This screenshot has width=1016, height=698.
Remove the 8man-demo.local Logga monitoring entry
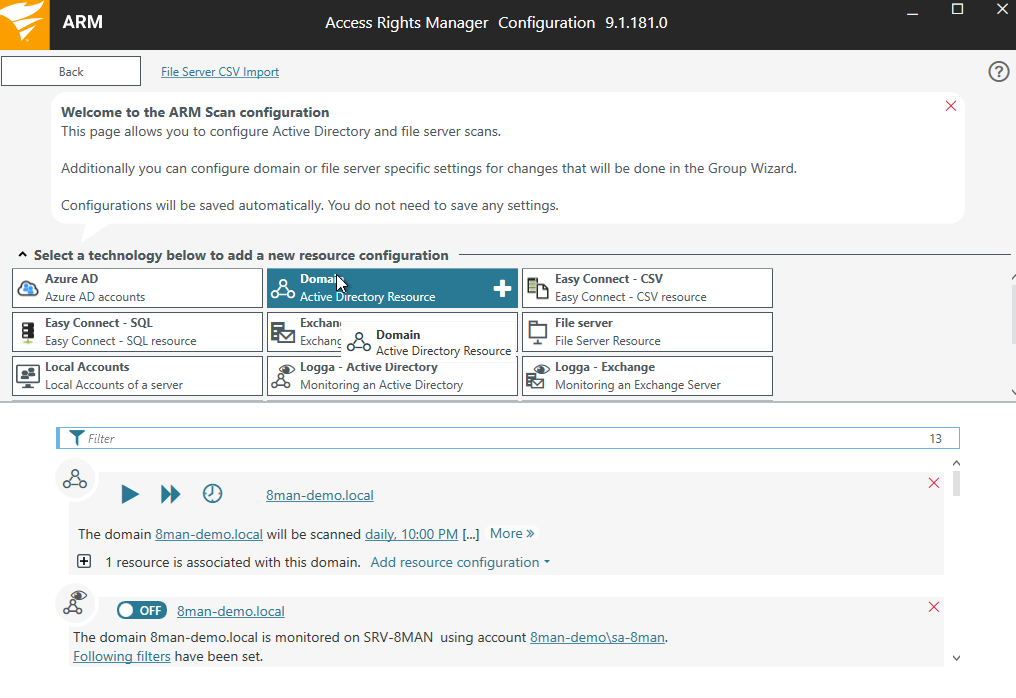[934, 607]
